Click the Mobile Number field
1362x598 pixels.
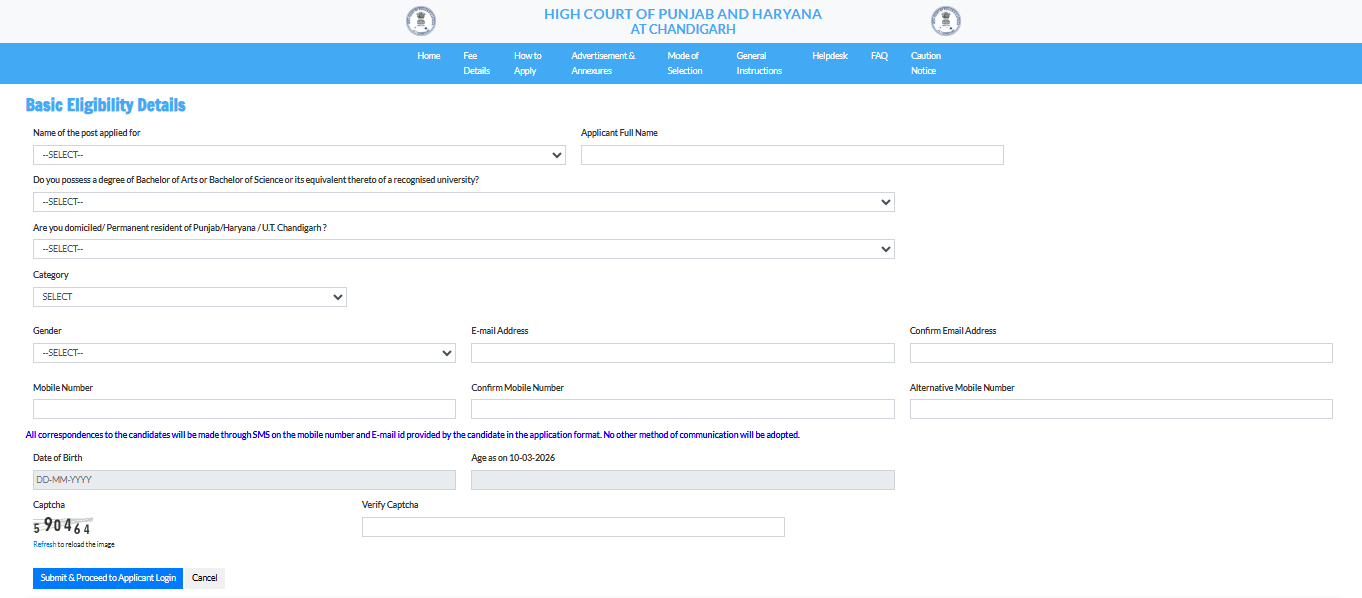pos(244,408)
